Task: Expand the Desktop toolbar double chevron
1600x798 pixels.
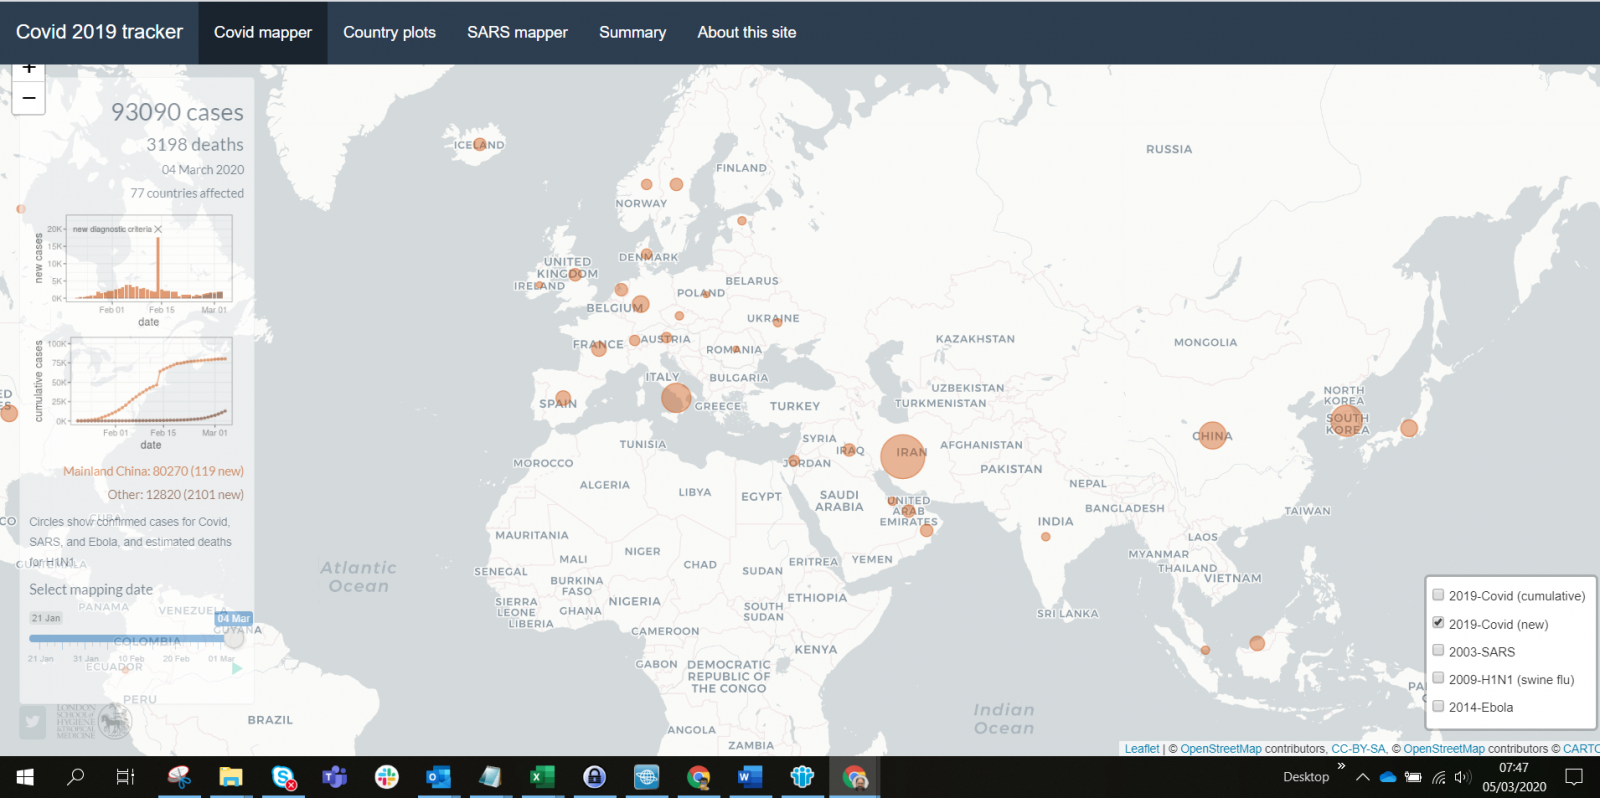Action: point(1341,766)
